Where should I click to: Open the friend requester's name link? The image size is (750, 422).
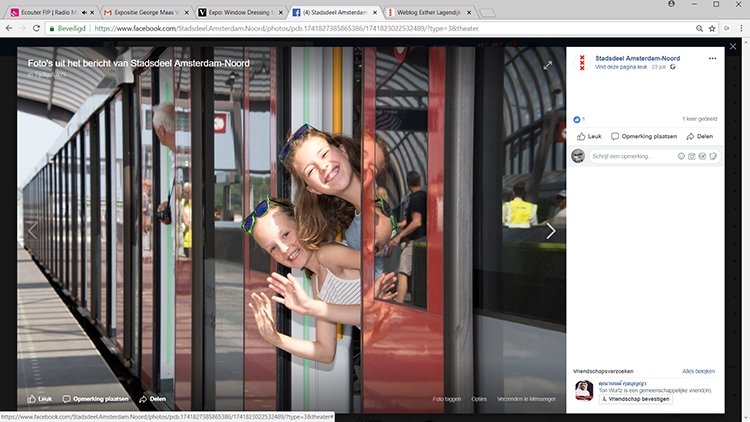pos(622,384)
